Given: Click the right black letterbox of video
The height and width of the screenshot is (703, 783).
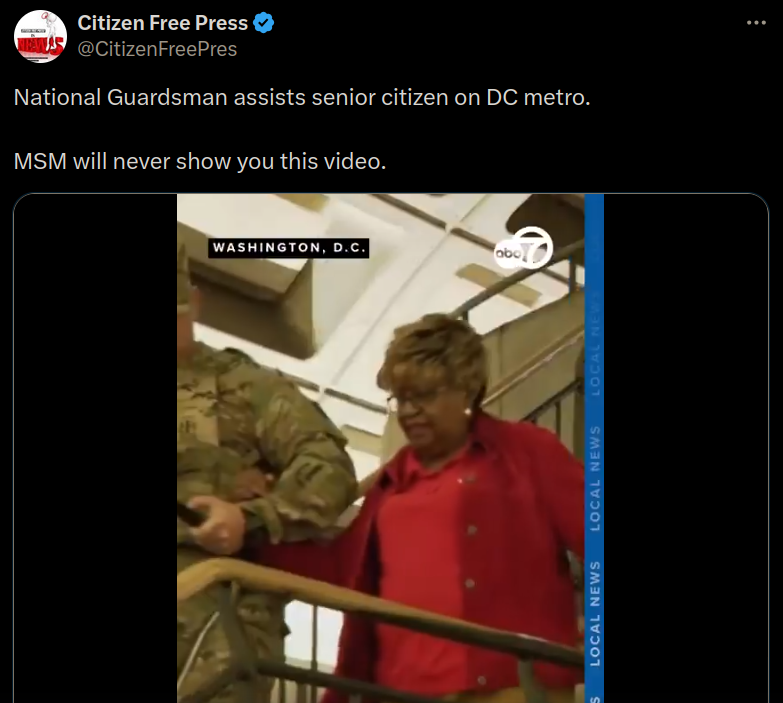Looking at the screenshot, I should (686, 448).
